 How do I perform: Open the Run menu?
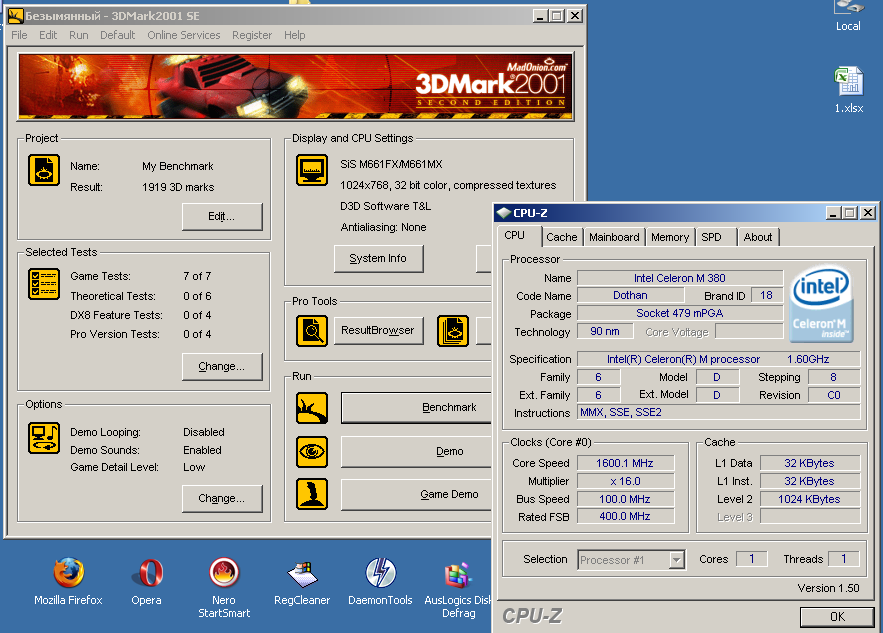79,35
